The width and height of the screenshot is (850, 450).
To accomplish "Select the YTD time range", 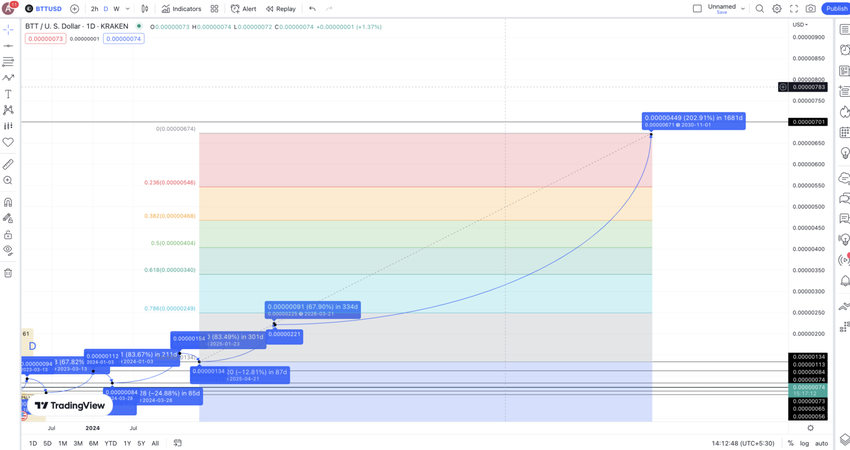I will [x=111, y=443].
